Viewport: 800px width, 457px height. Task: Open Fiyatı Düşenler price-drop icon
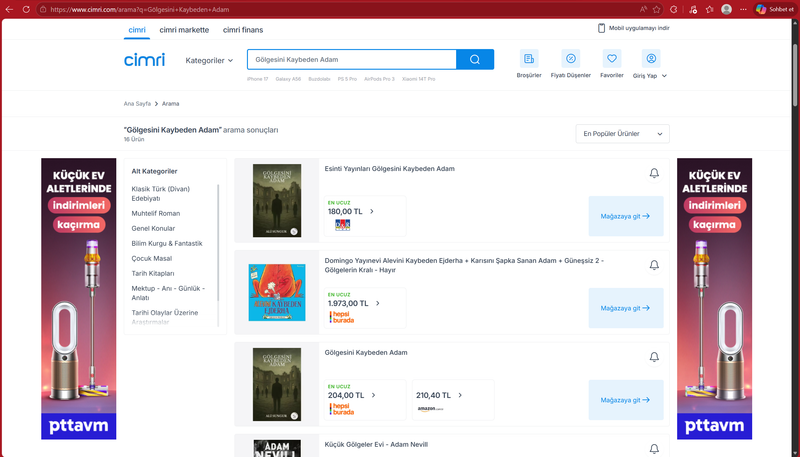(x=570, y=59)
